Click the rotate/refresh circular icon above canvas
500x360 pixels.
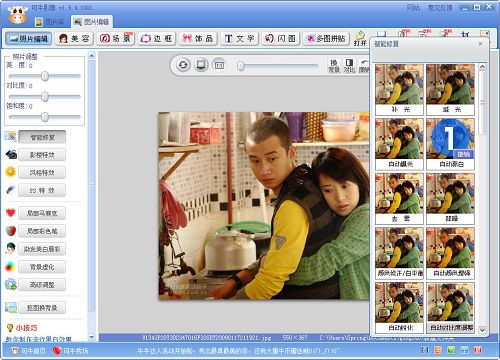click(x=183, y=65)
